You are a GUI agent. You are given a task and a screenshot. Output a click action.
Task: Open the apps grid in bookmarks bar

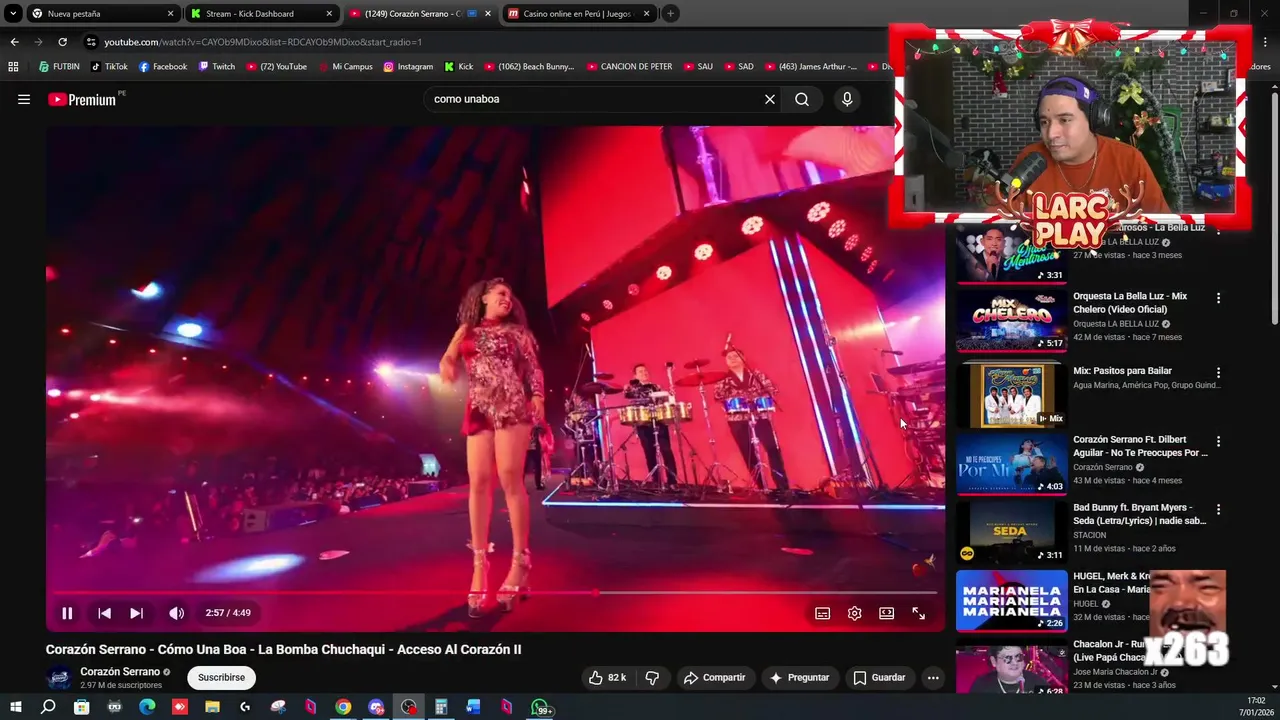click(x=13, y=67)
